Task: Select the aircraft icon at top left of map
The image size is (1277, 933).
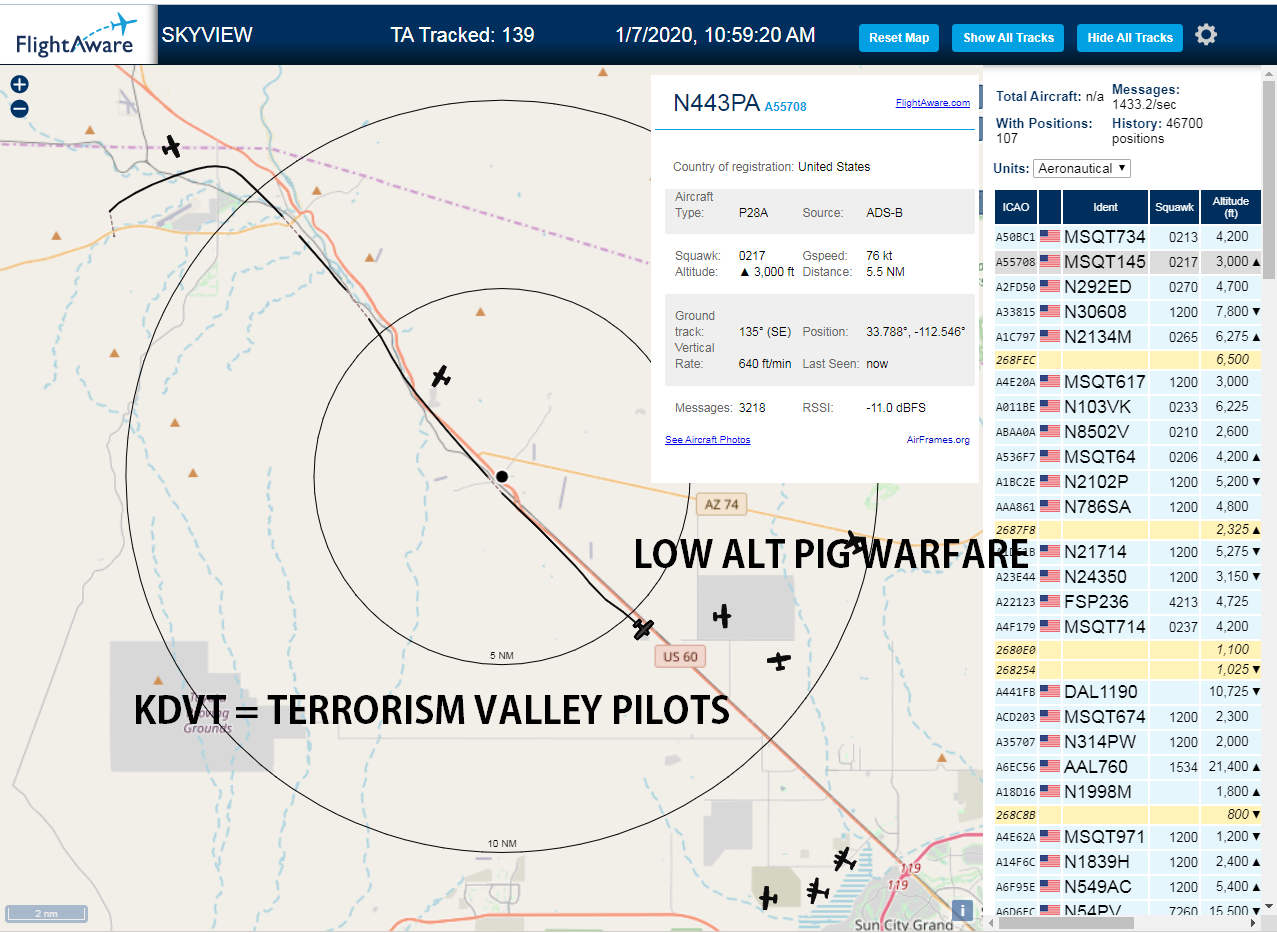Action: [x=172, y=147]
